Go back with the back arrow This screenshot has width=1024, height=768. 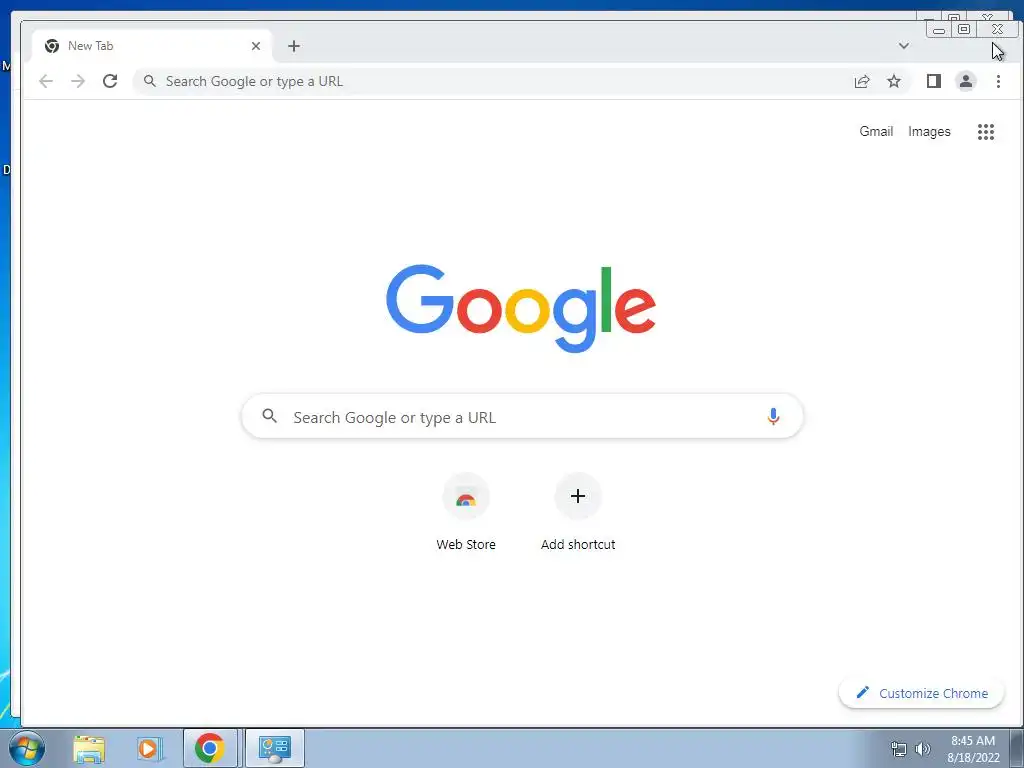point(46,81)
